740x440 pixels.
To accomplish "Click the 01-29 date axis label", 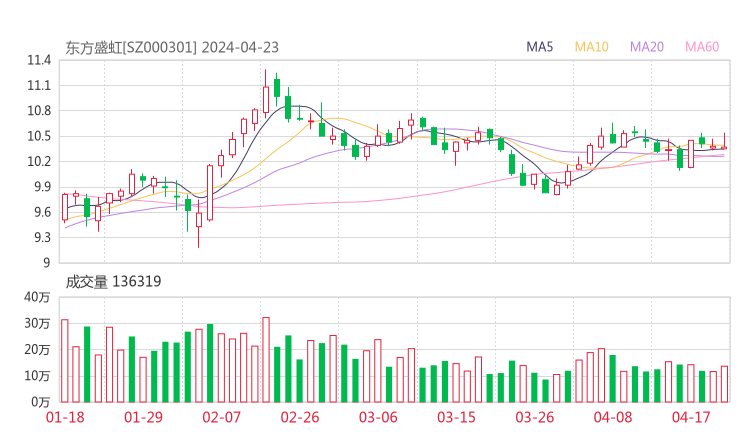I will pyautogui.click(x=143, y=417).
